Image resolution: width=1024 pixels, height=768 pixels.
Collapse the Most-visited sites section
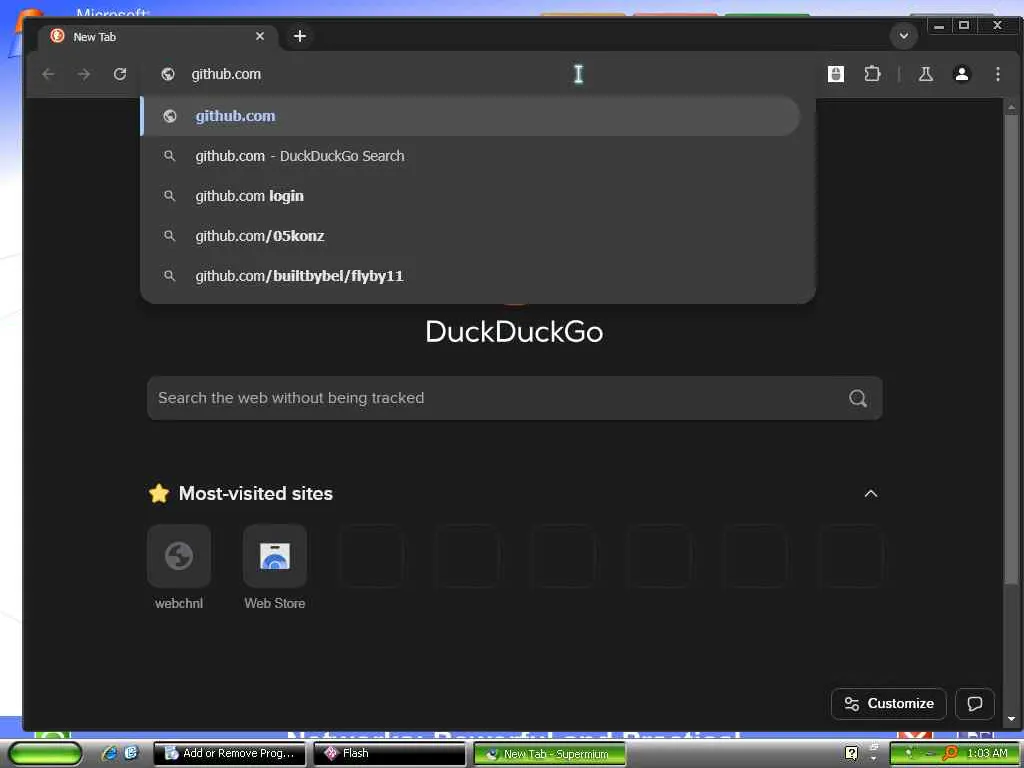tap(871, 494)
